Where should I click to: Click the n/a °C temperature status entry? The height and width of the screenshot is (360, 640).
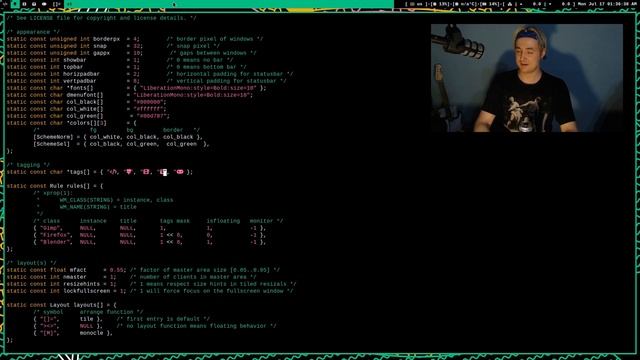click(465, 4)
